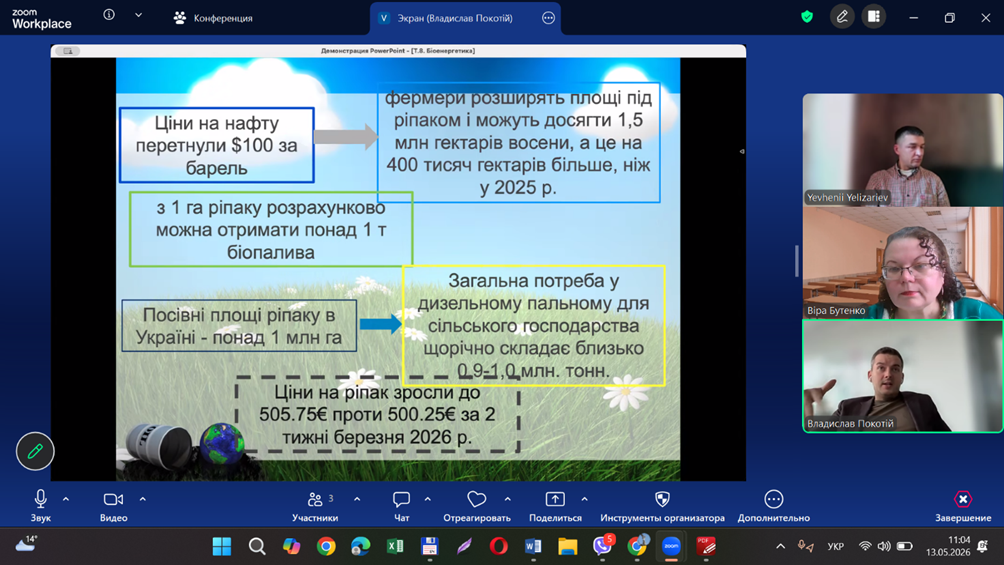The width and height of the screenshot is (1004, 565).
Task: Open the meeting info icon
Action: tap(109, 15)
